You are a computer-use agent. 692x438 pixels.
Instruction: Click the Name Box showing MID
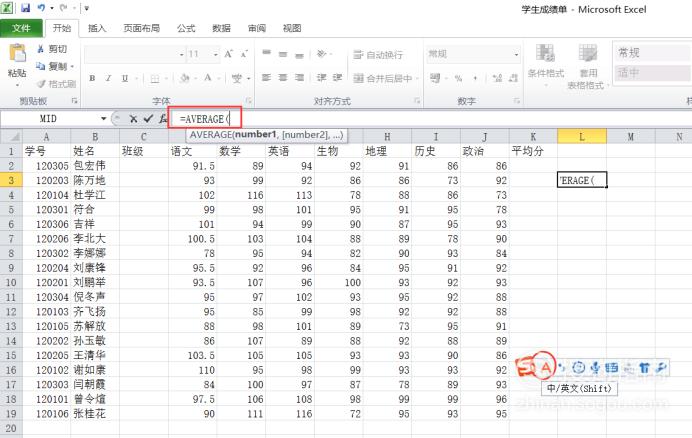pyautogui.click(x=50, y=118)
